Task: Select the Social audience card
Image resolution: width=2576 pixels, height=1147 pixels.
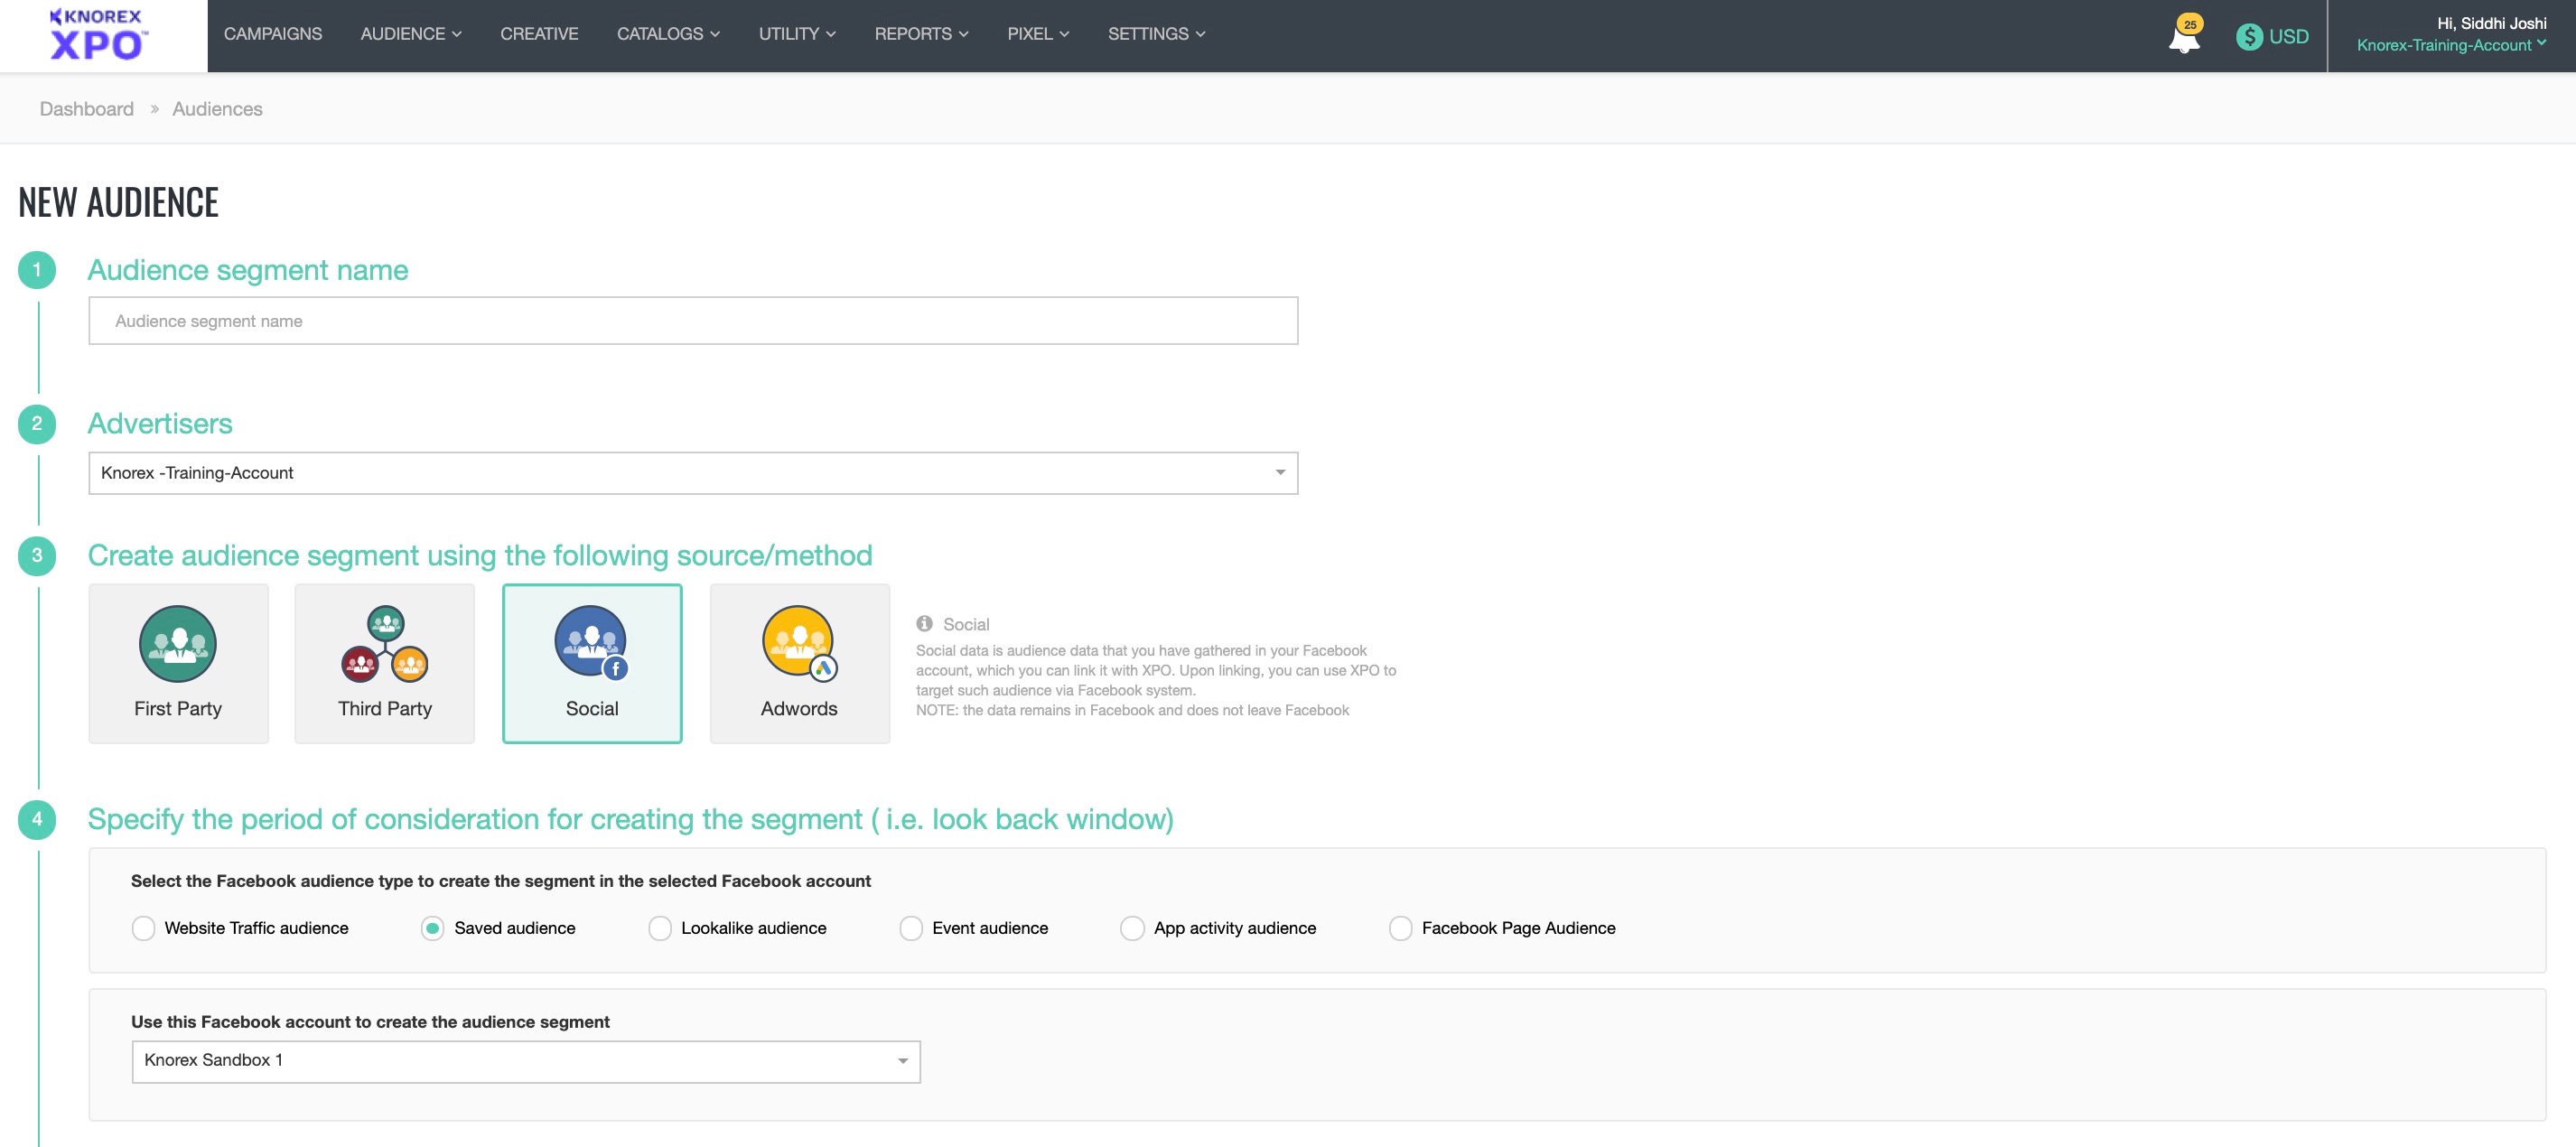Action: (x=592, y=663)
